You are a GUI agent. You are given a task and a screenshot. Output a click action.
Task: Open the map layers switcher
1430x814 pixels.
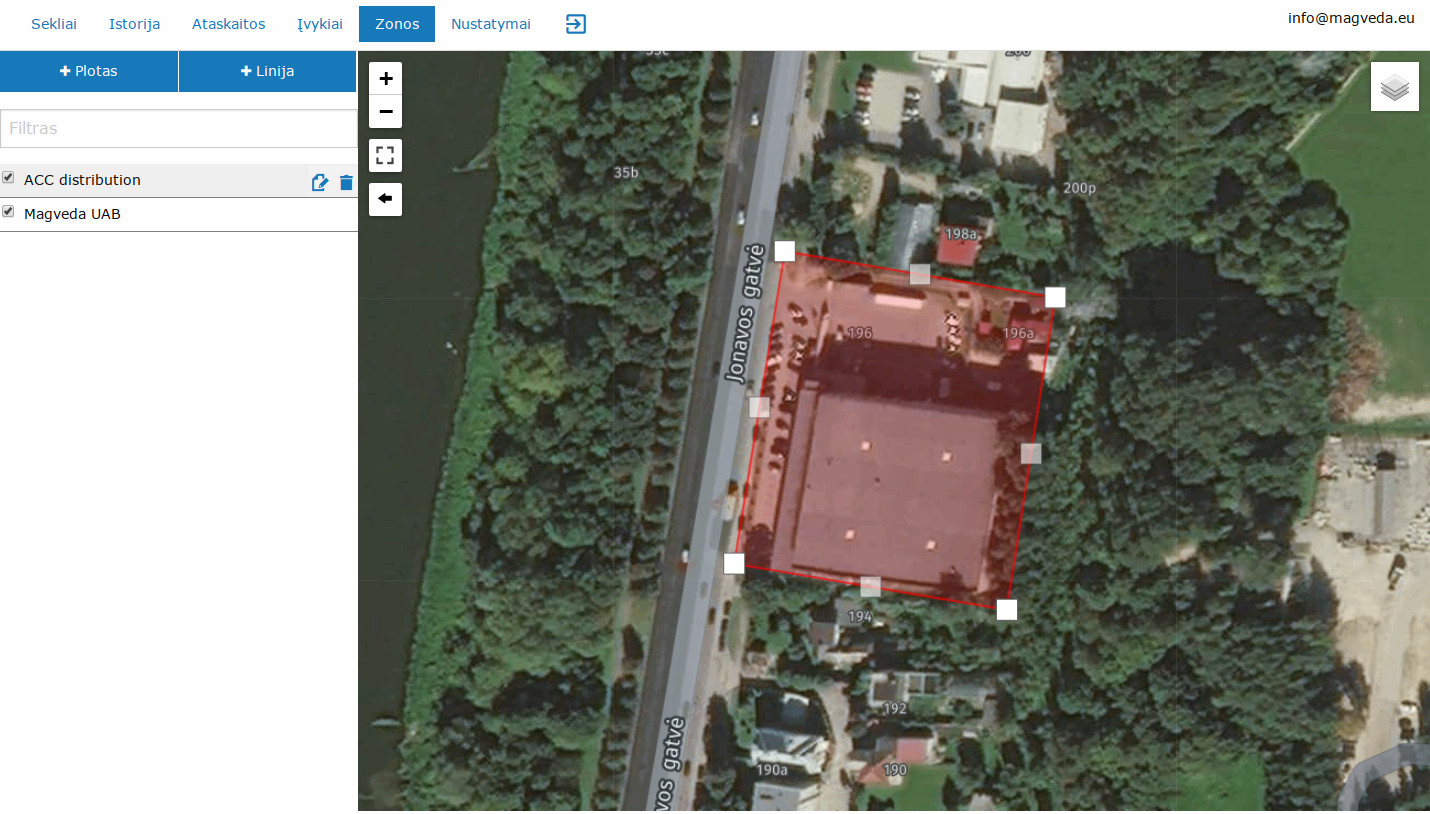pyautogui.click(x=1394, y=87)
